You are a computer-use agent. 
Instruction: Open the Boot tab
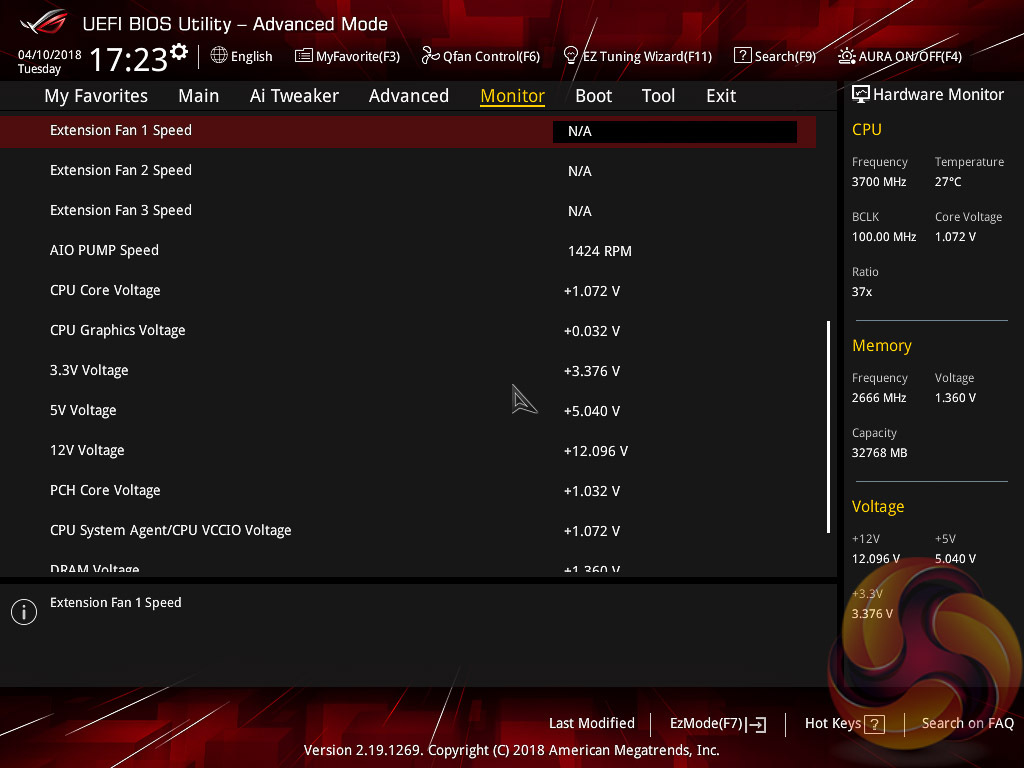(x=594, y=96)
